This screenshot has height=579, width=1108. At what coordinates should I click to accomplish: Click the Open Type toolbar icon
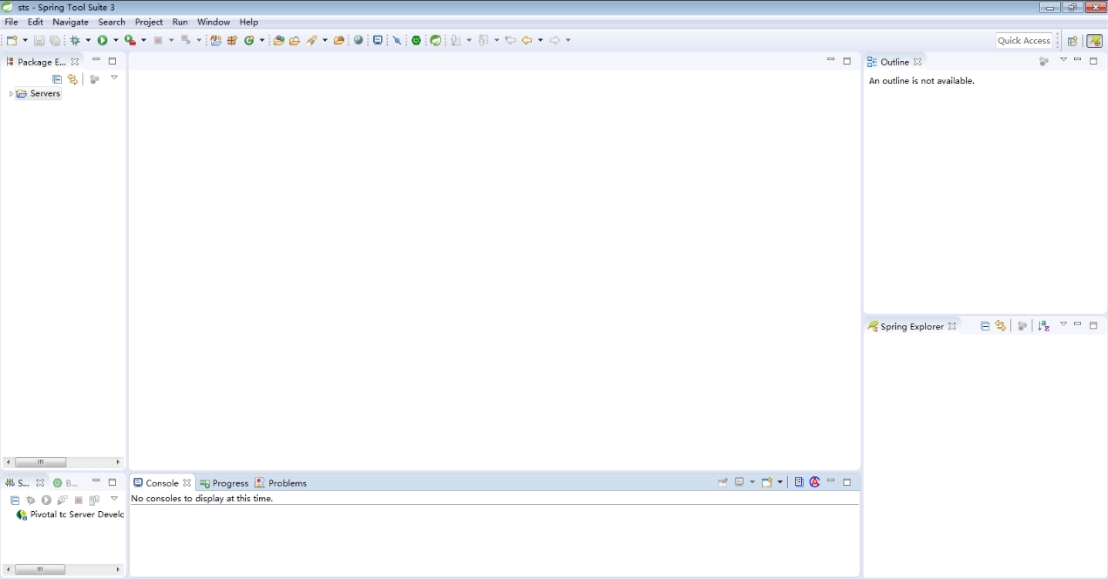point(278,40)
